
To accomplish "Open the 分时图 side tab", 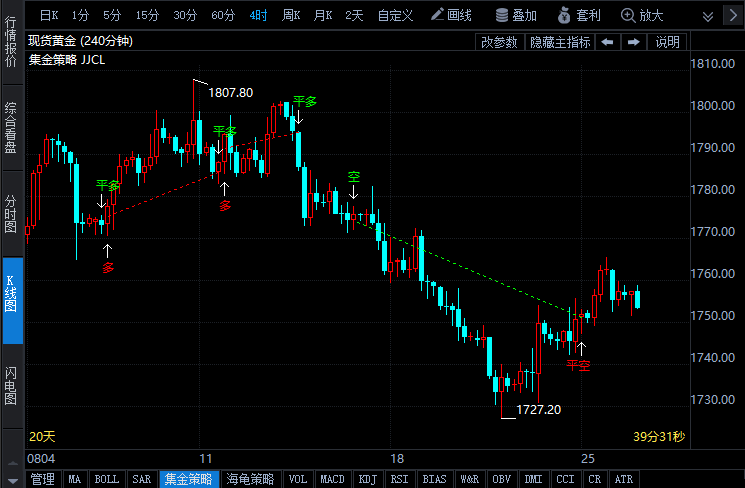I will (11, 213).
